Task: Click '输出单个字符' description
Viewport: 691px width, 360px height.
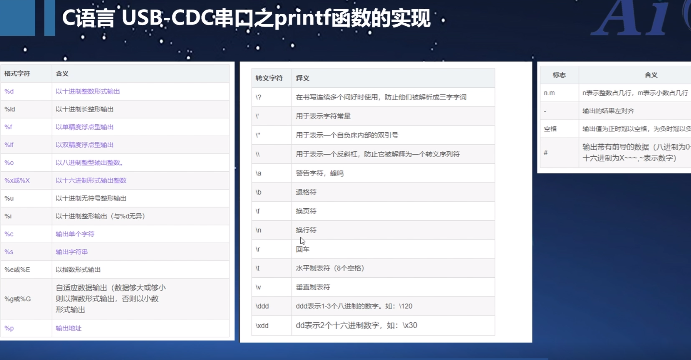Action: click(75, 234)
